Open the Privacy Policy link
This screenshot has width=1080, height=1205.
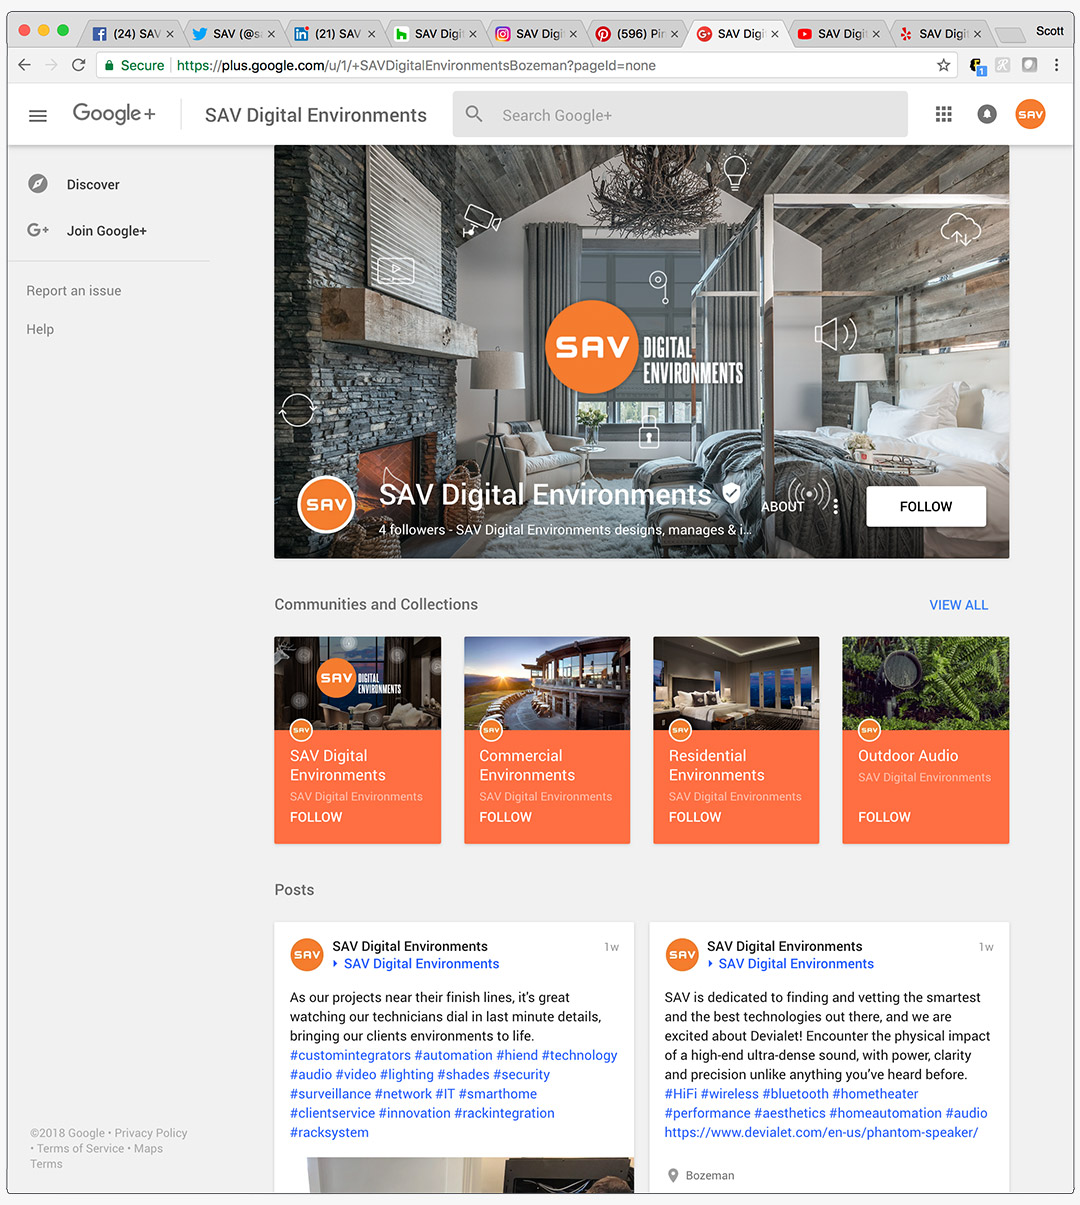pos(151,1133)
